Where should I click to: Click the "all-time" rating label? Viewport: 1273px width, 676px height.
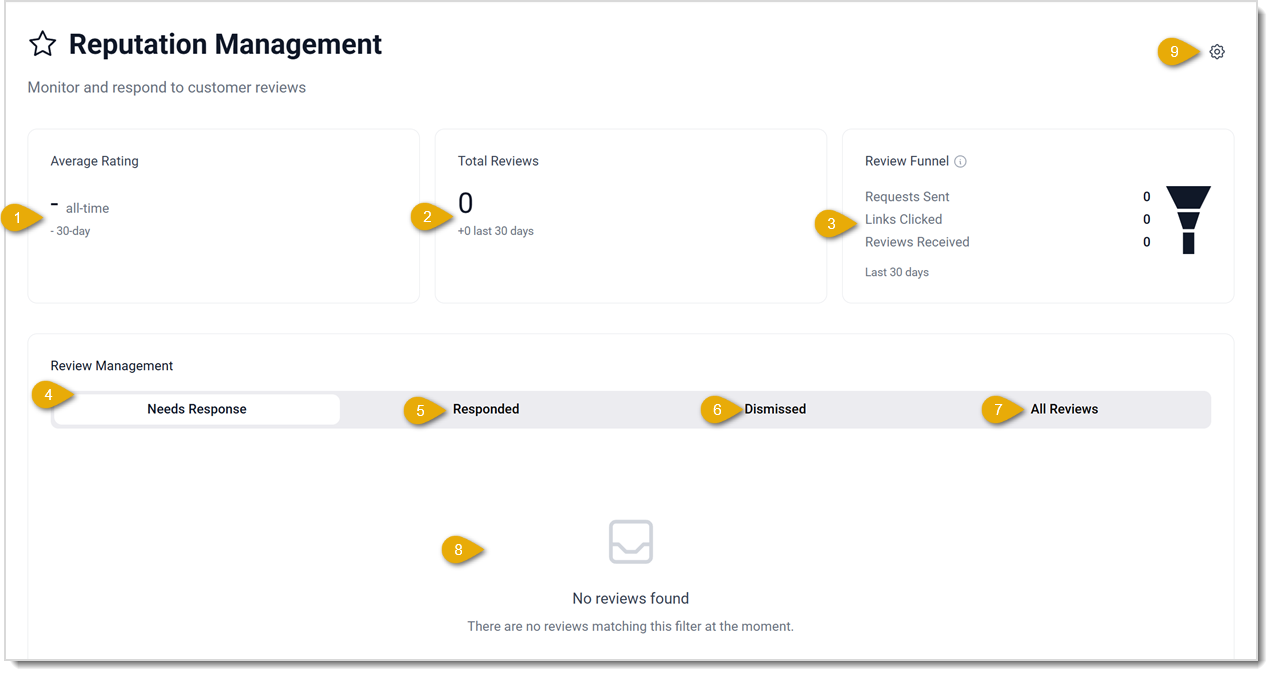(x=87, y=208)
